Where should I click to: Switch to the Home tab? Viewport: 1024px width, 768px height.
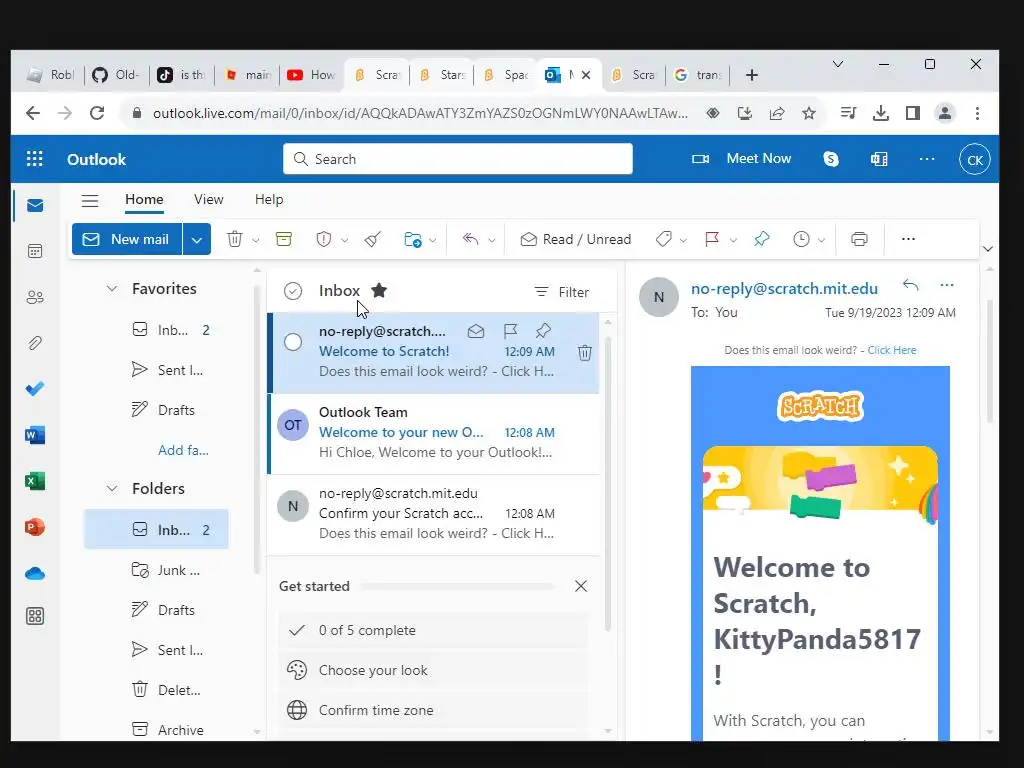(x=144, y=200)
